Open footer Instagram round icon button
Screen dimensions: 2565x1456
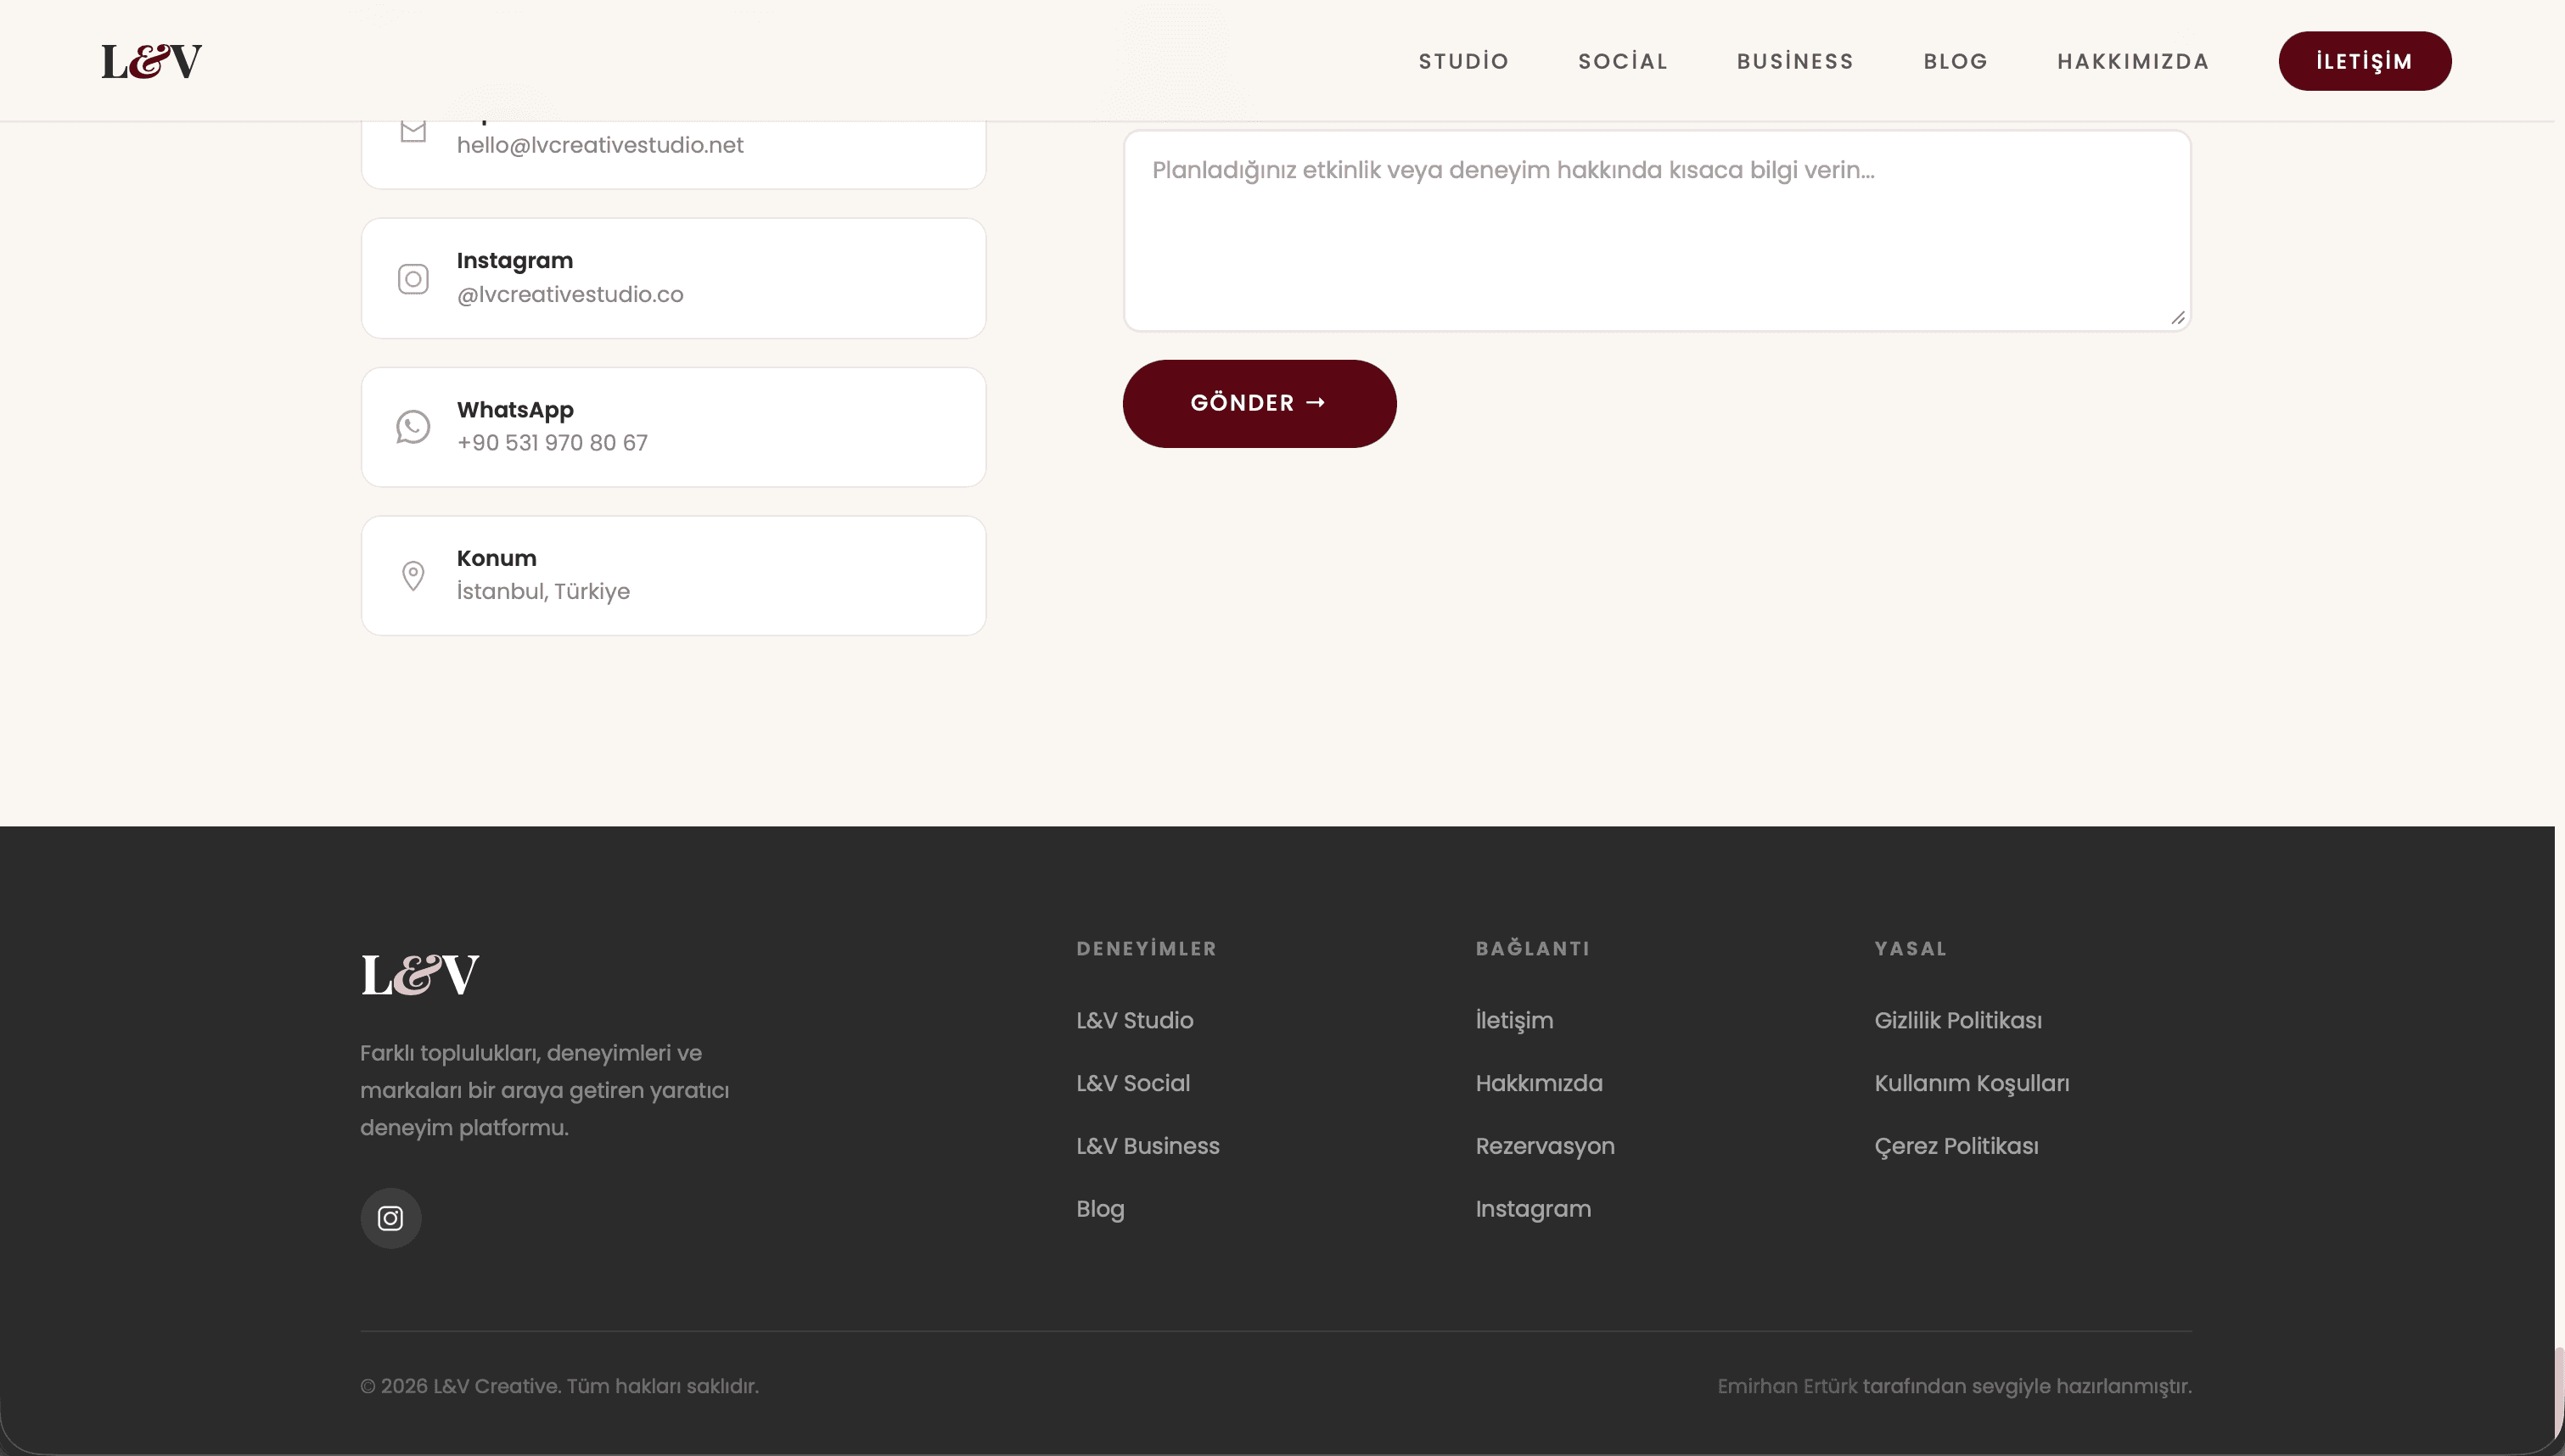click(x=390, y=1218)
